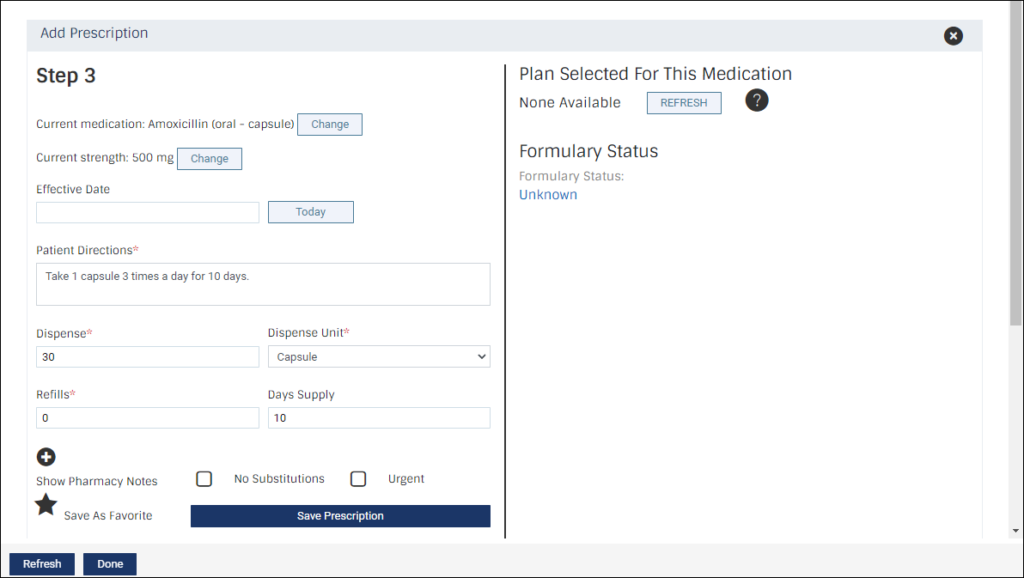Click into the Patient Directions text box
The width and height of the screenshot is (1024, 578).
coord(263,284)
